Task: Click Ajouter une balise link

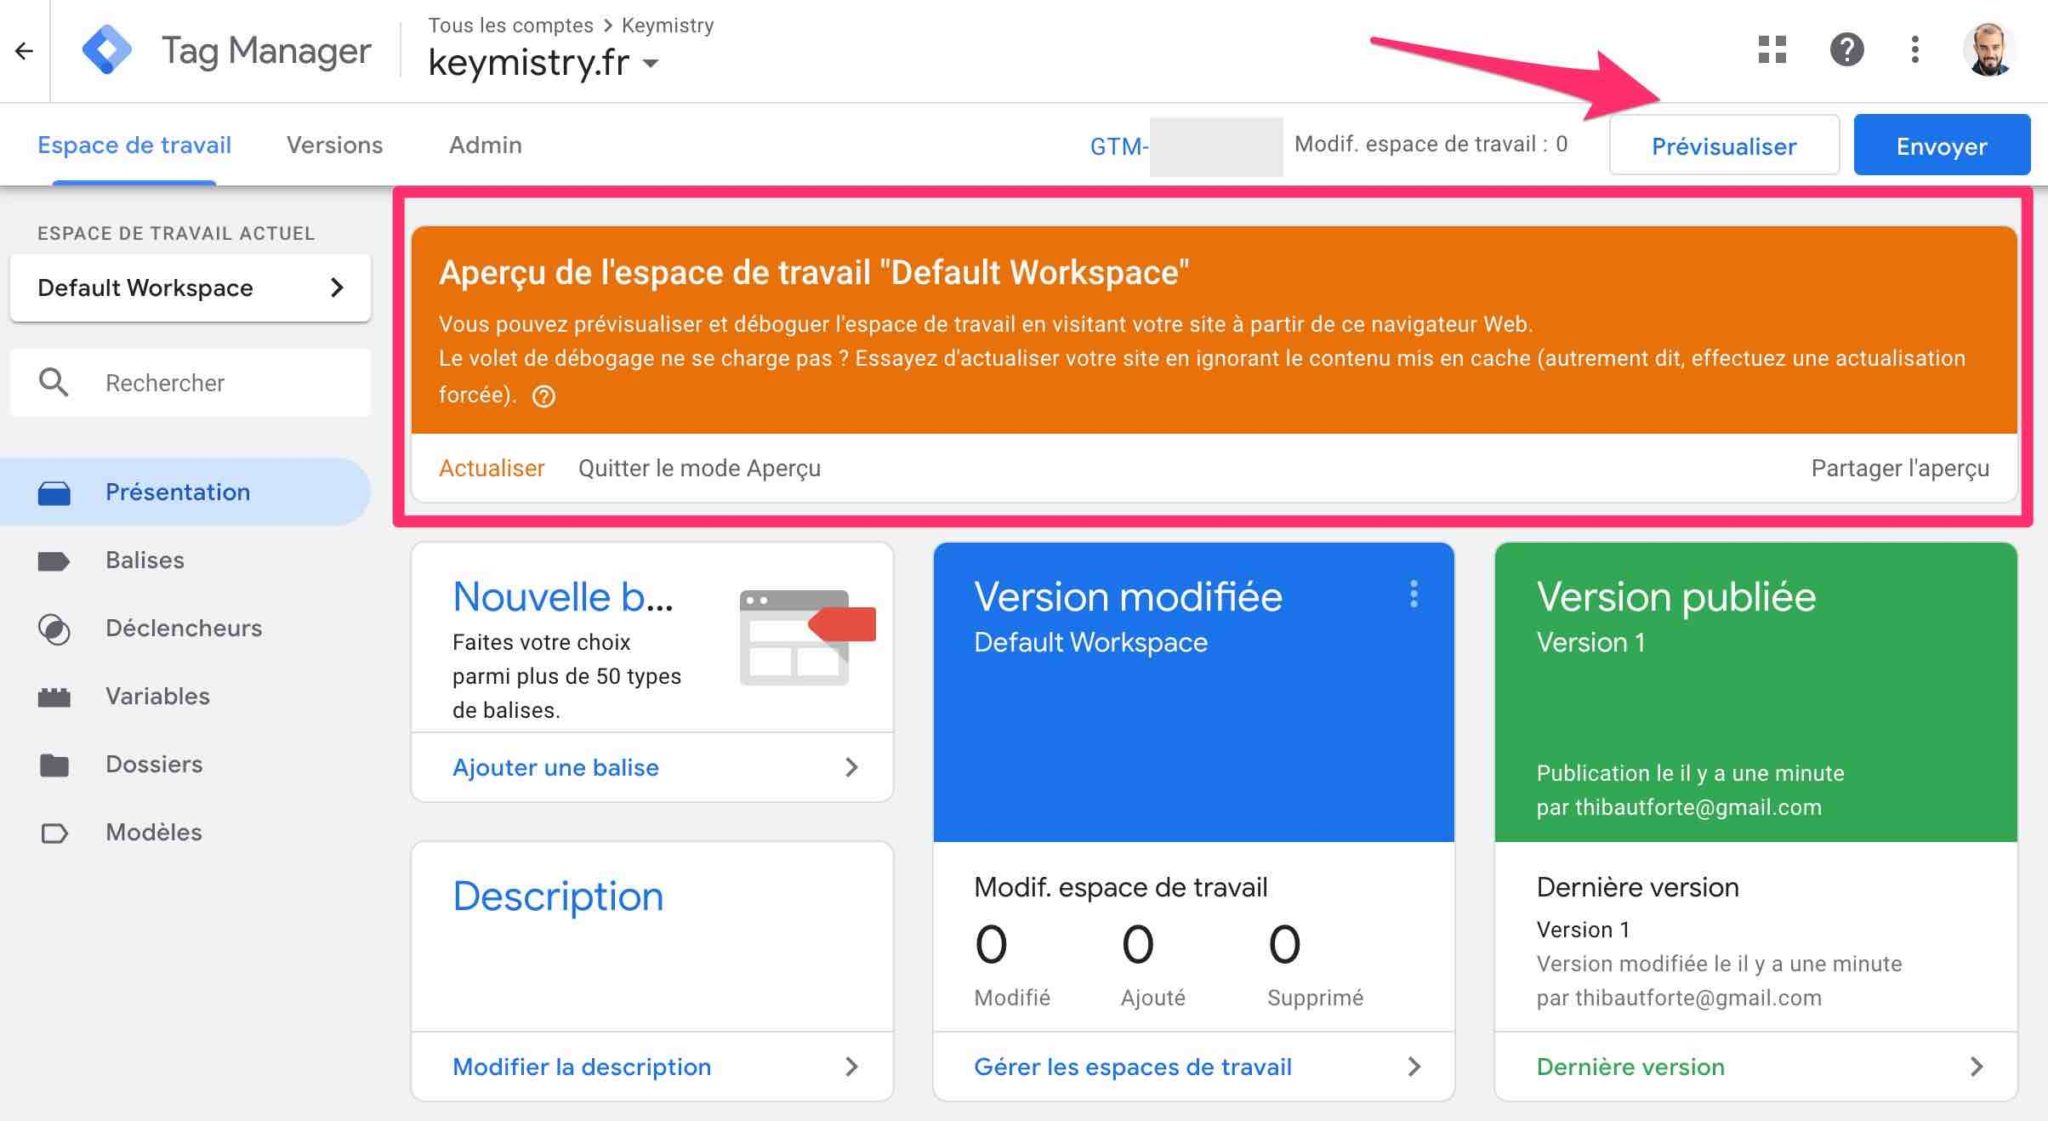Action: click(x=556, y=767)
